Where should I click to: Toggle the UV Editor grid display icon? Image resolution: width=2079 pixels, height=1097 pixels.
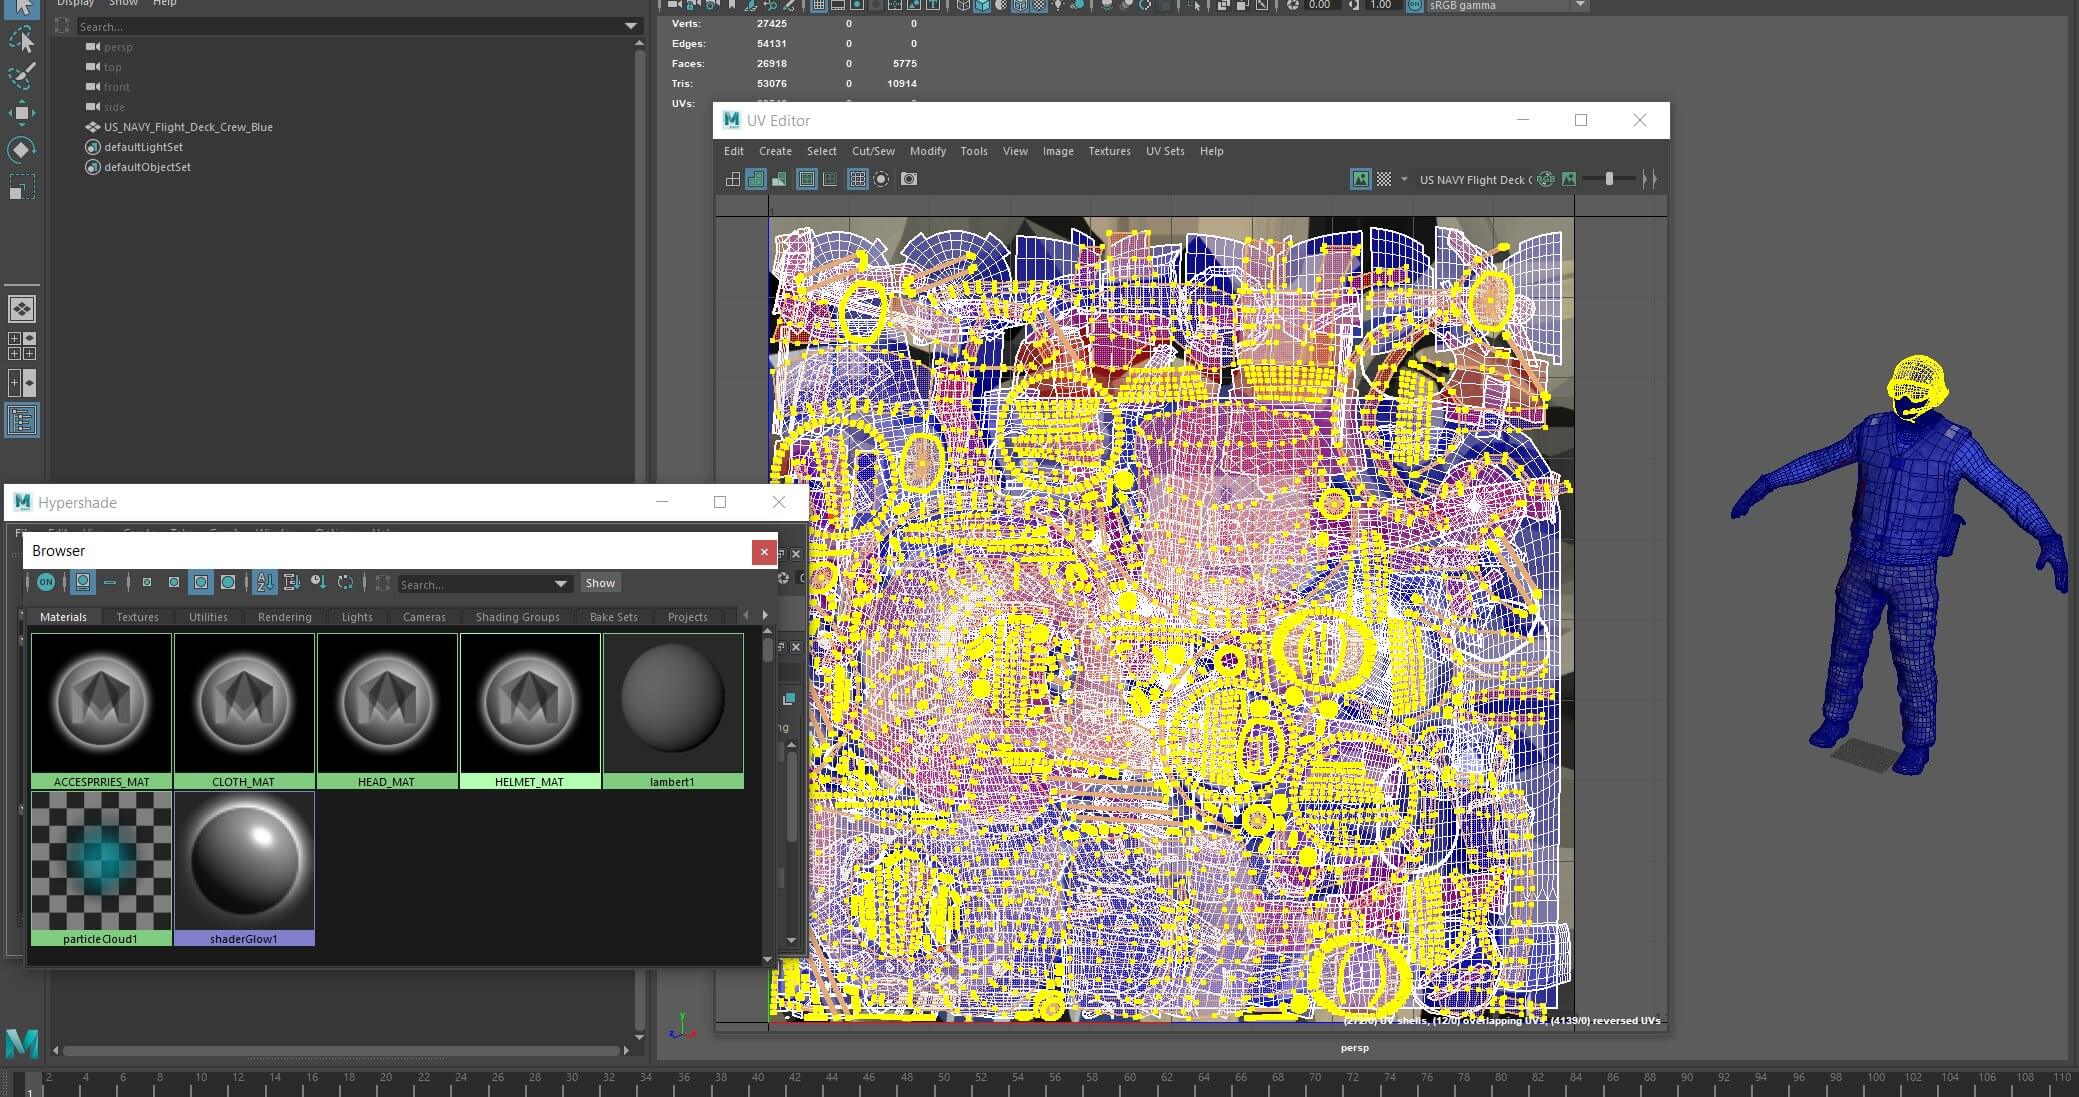[x=857, y=179]
